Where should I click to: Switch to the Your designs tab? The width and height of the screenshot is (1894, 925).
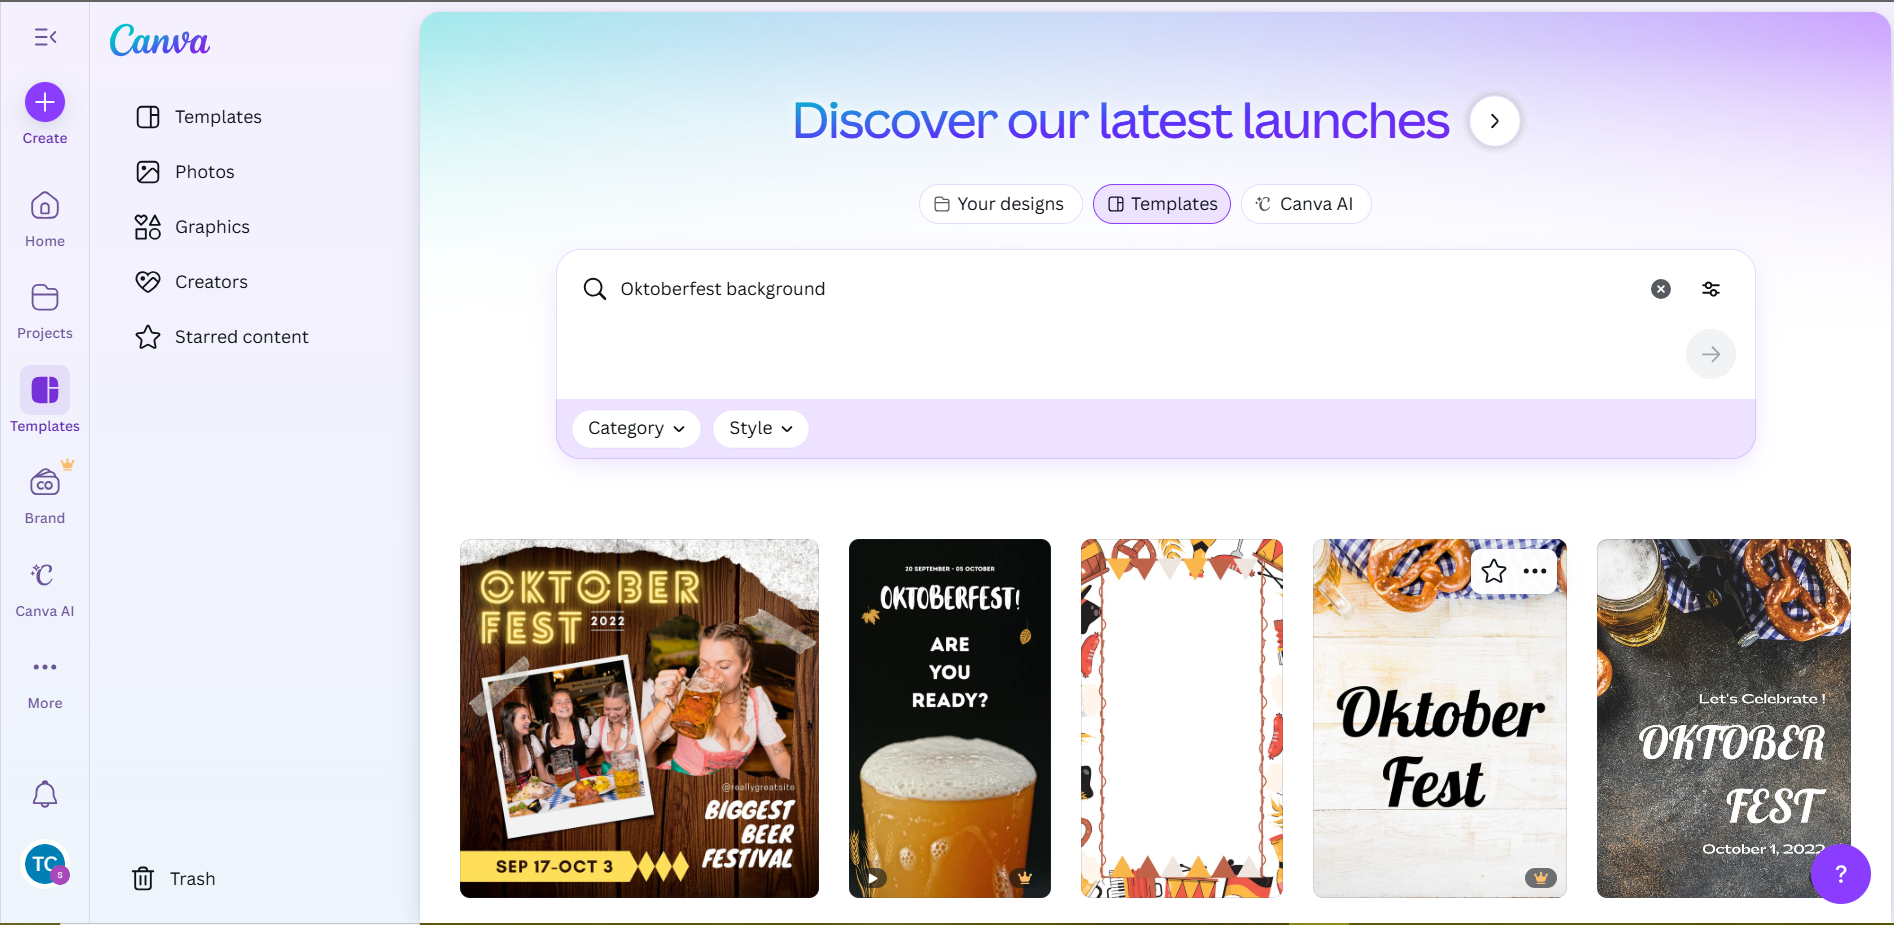pyautogui.click(x=999, y=204)
